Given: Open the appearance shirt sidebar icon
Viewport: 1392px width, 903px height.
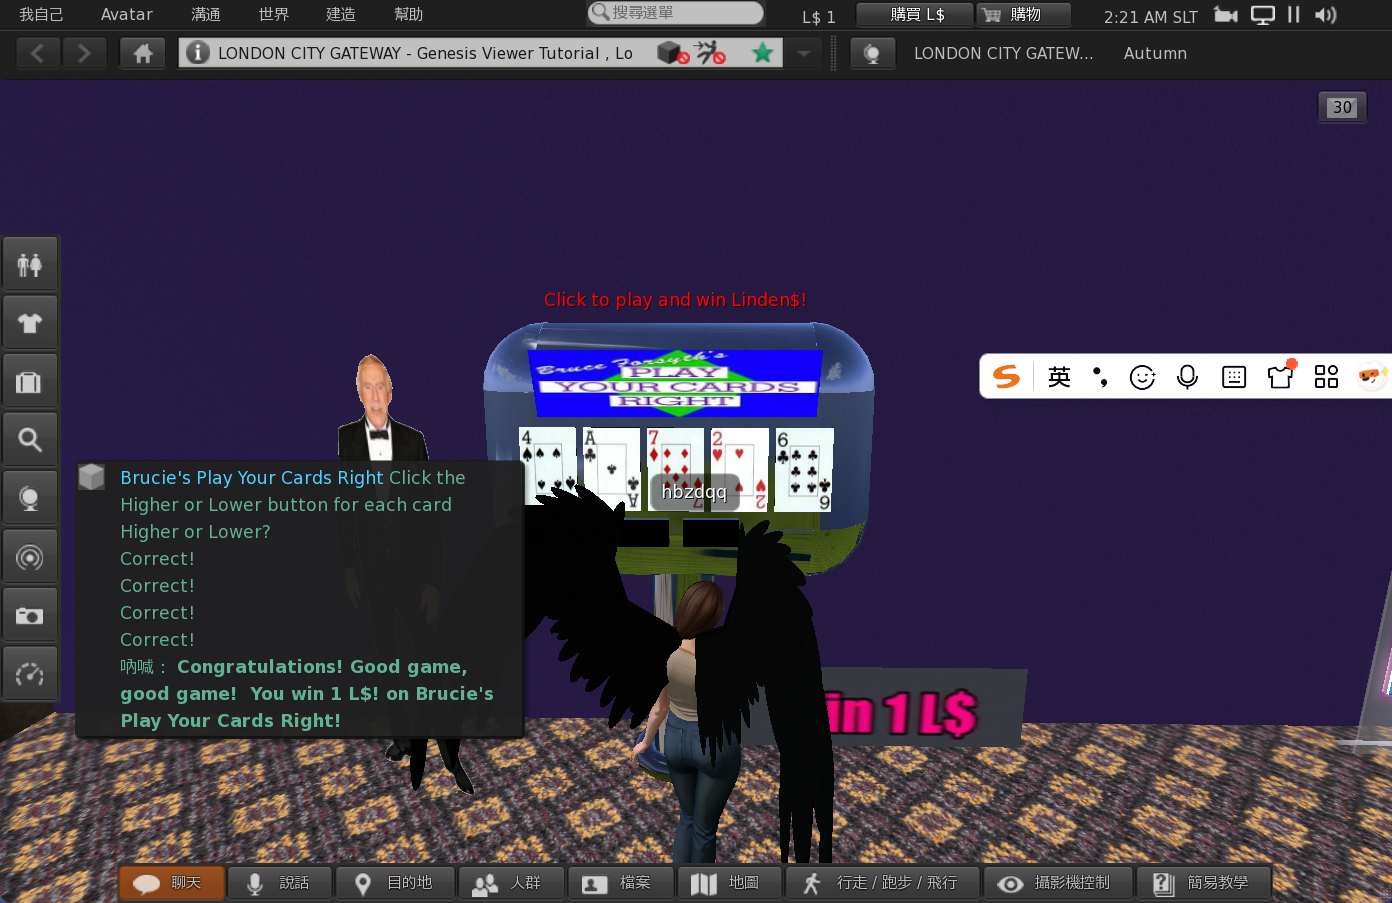Looking at the screenshot, I should coord(30,323).
